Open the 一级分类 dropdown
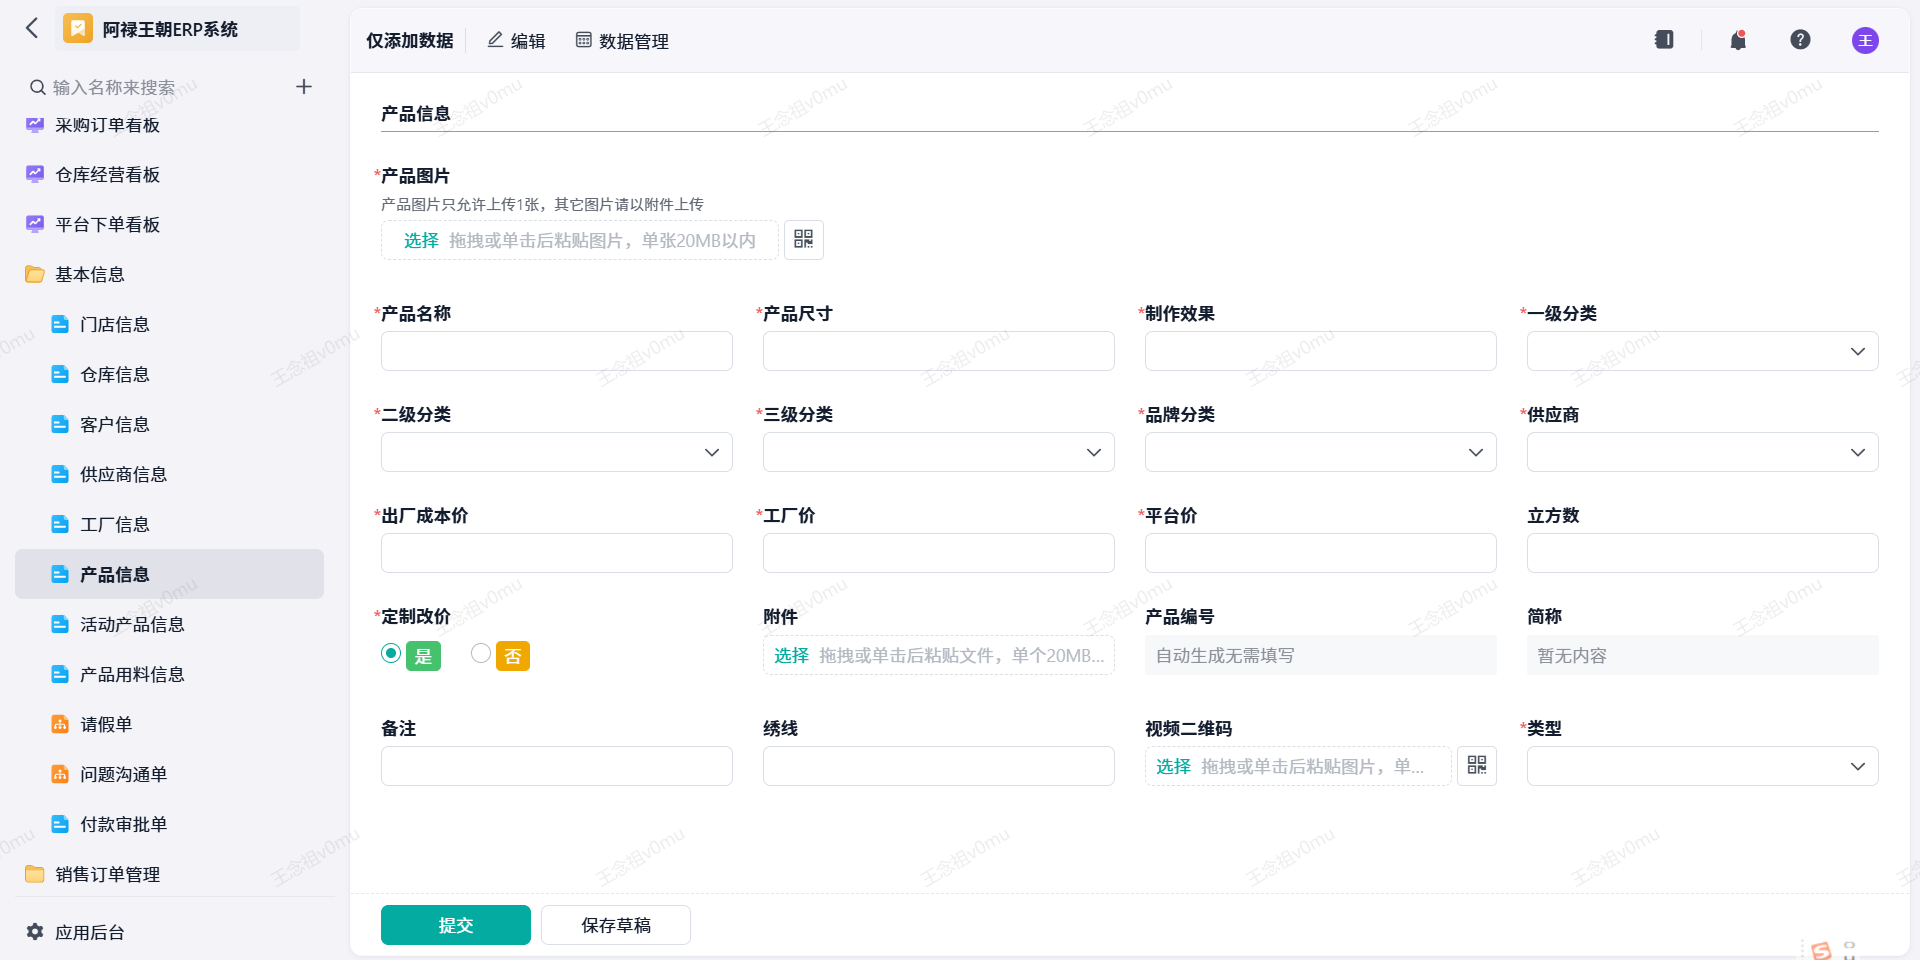 click(1702, 351)
